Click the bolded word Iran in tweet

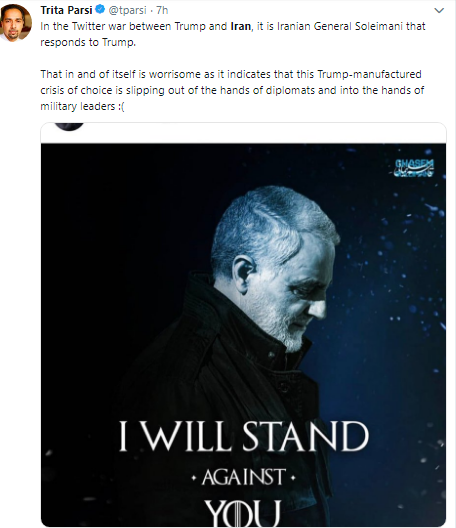click(240, 26)
